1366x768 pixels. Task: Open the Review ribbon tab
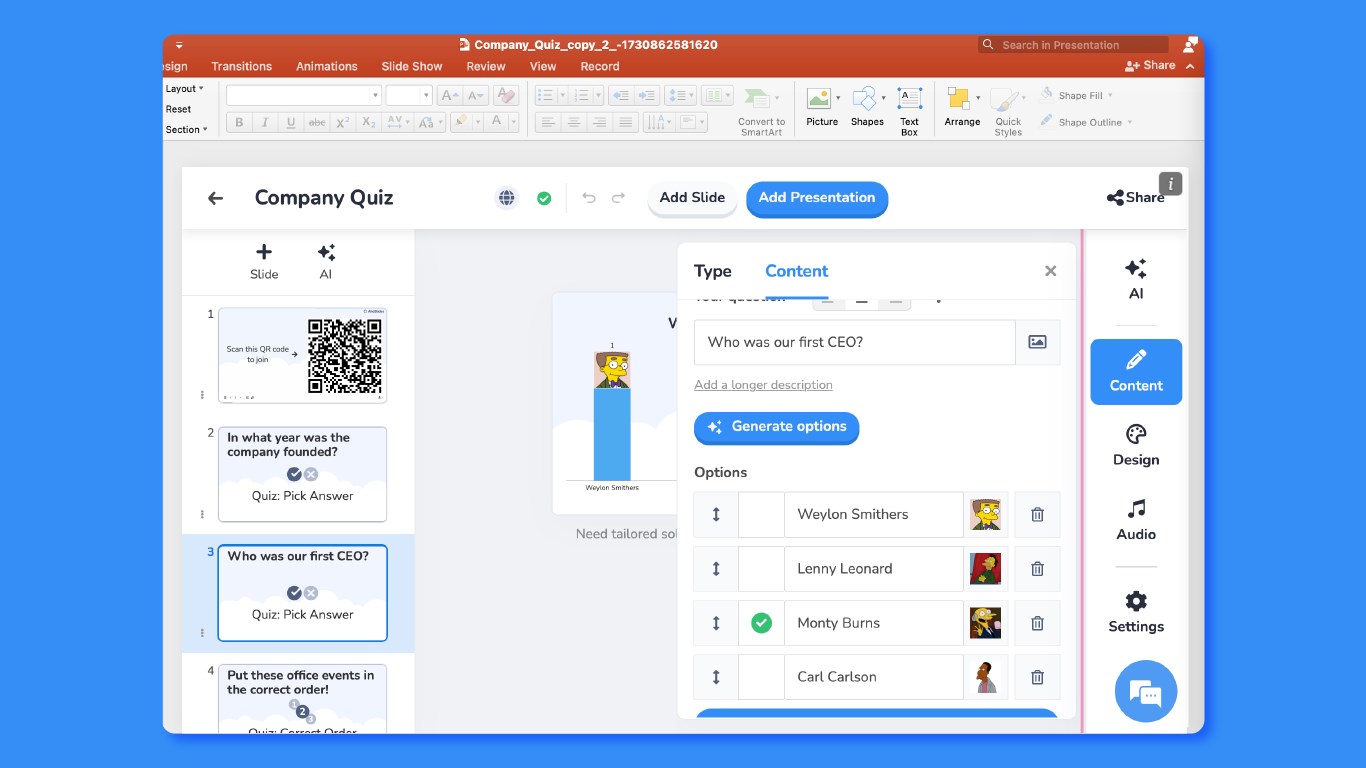tap(486, 66)
